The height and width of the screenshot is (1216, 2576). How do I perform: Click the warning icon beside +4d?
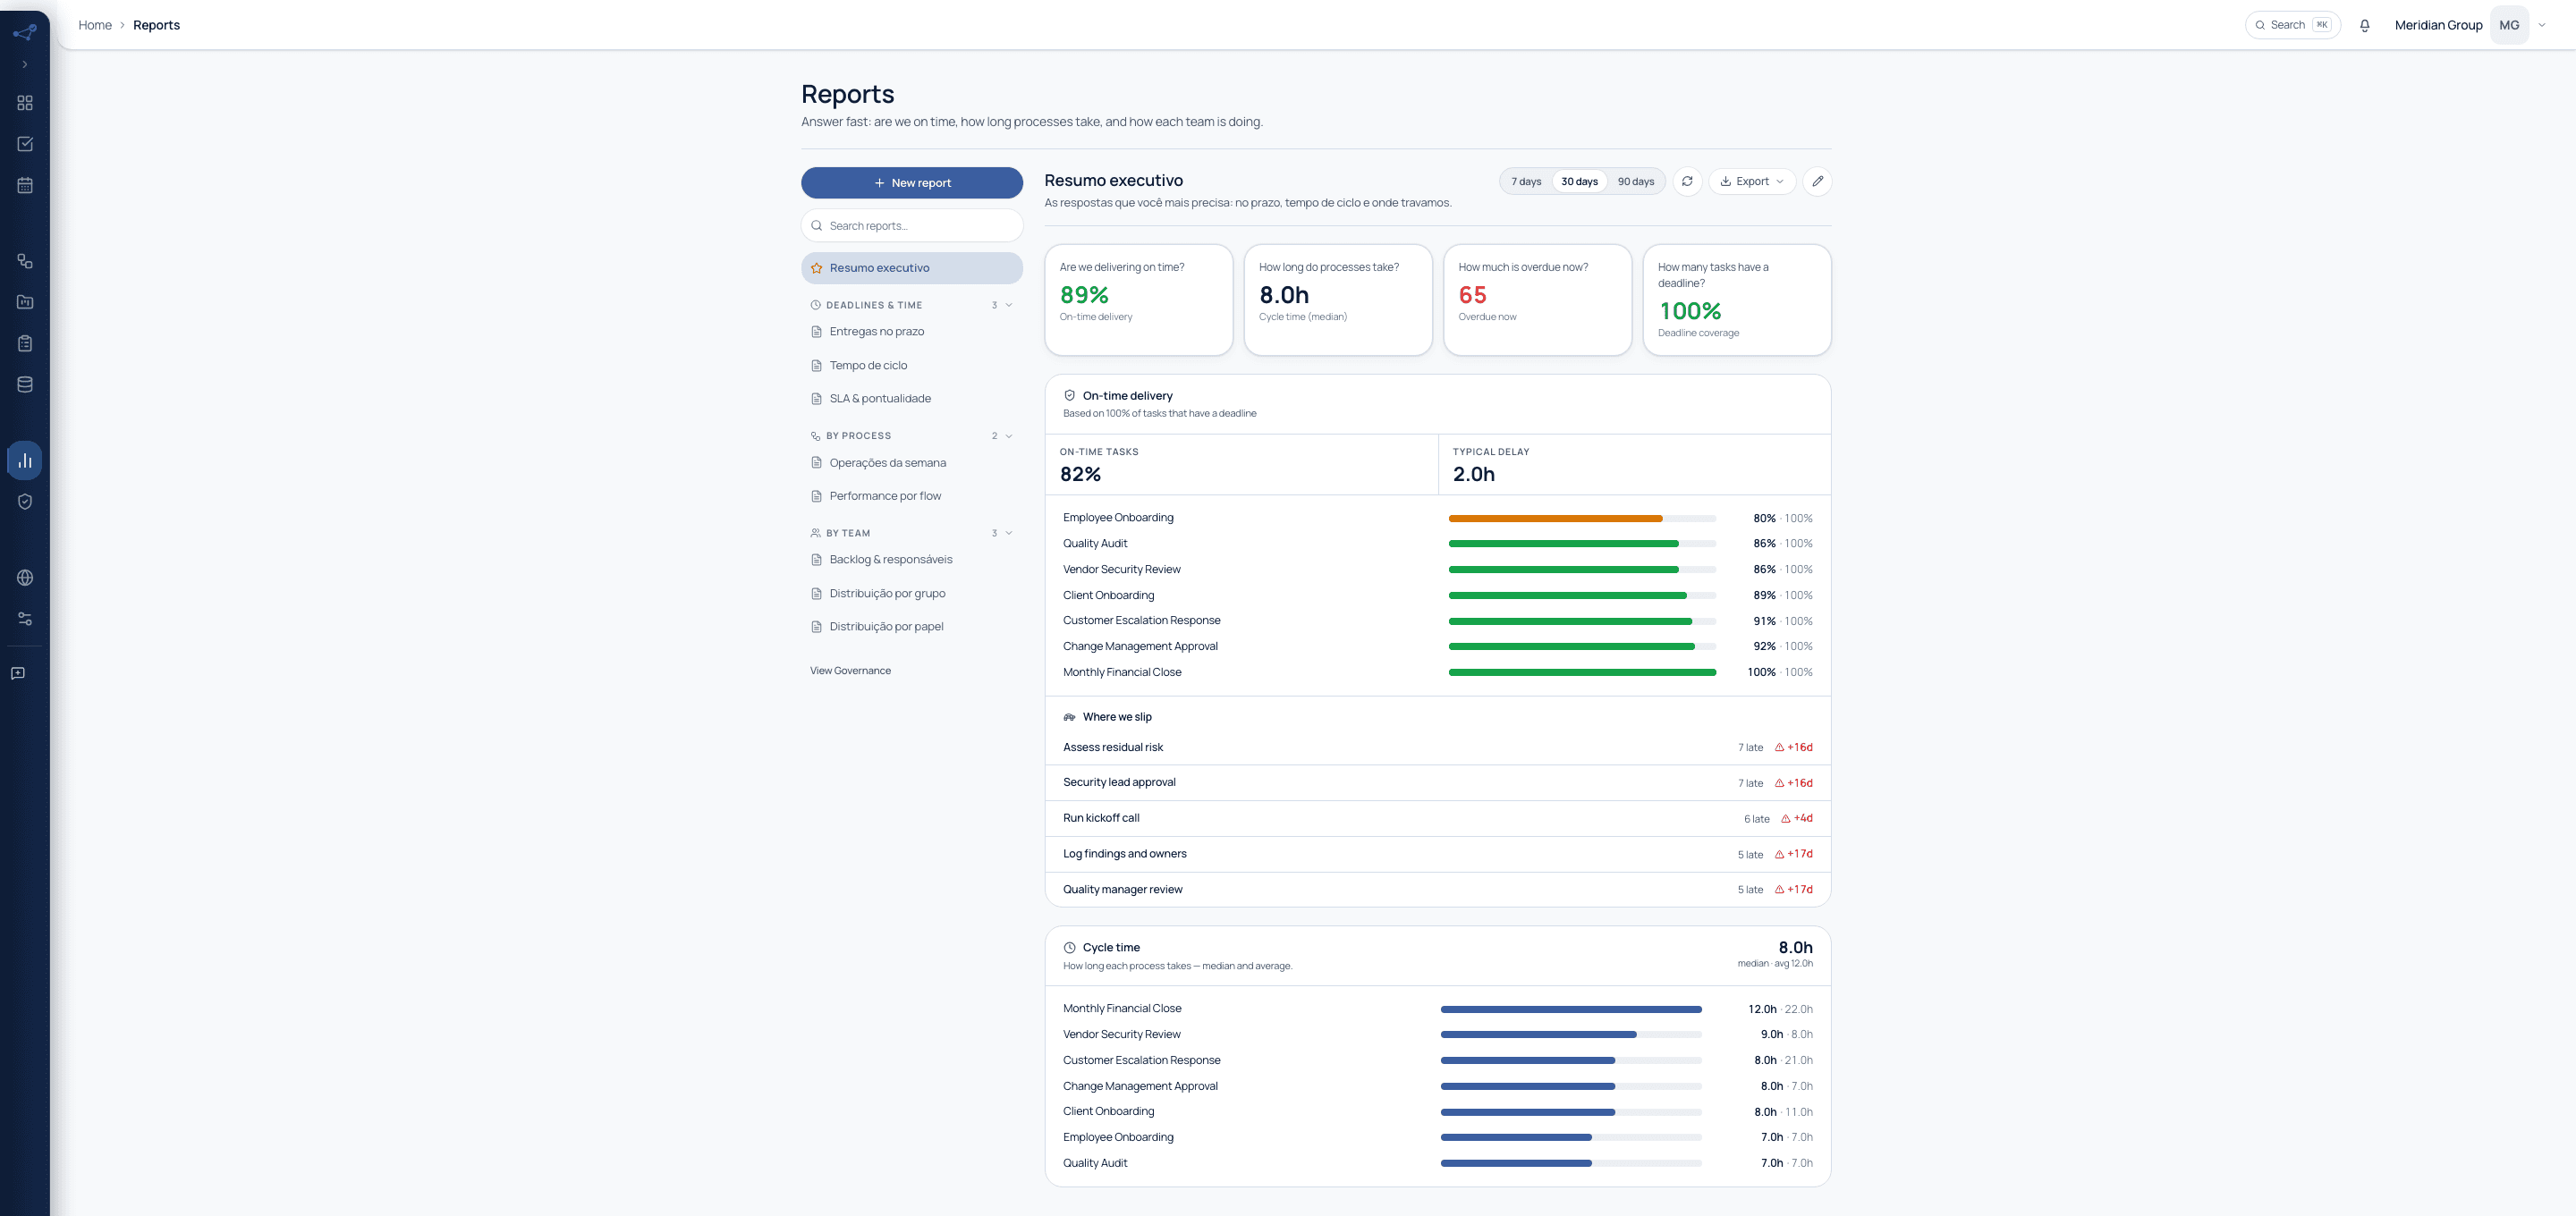point(1785,819)
